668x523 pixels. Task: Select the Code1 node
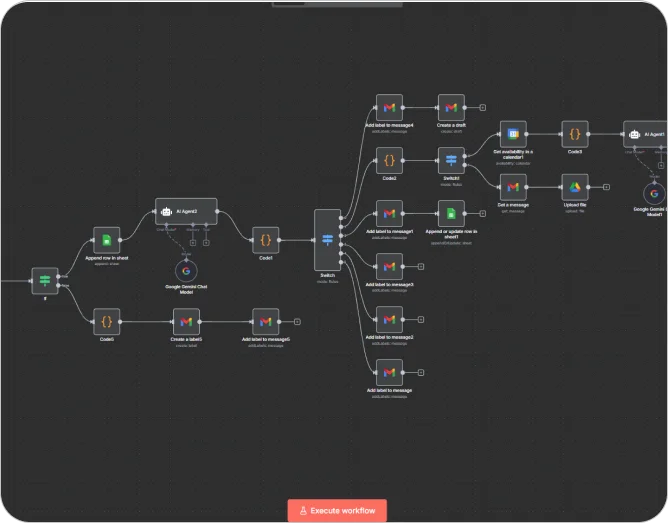(x=265, y=240)
